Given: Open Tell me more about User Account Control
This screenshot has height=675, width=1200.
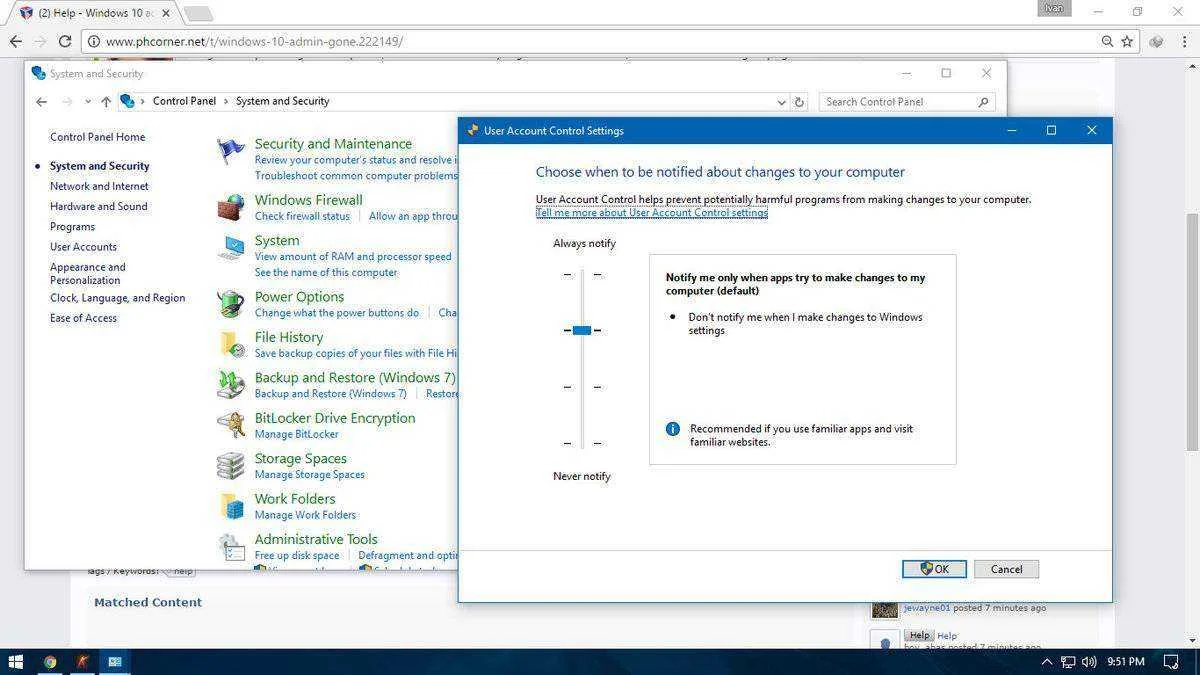Looking at the screenshot, I should [652, 213].
